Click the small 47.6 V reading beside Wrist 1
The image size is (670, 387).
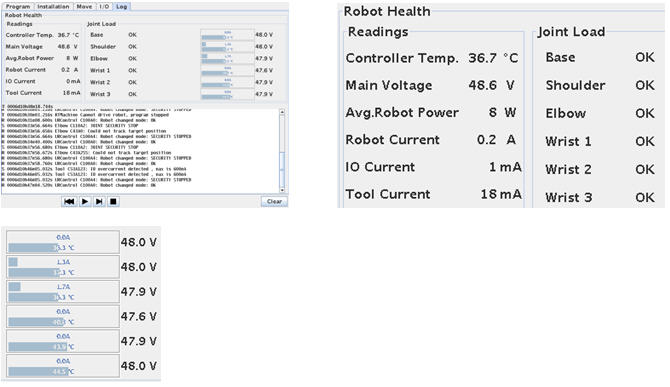[x=264, y=70]
